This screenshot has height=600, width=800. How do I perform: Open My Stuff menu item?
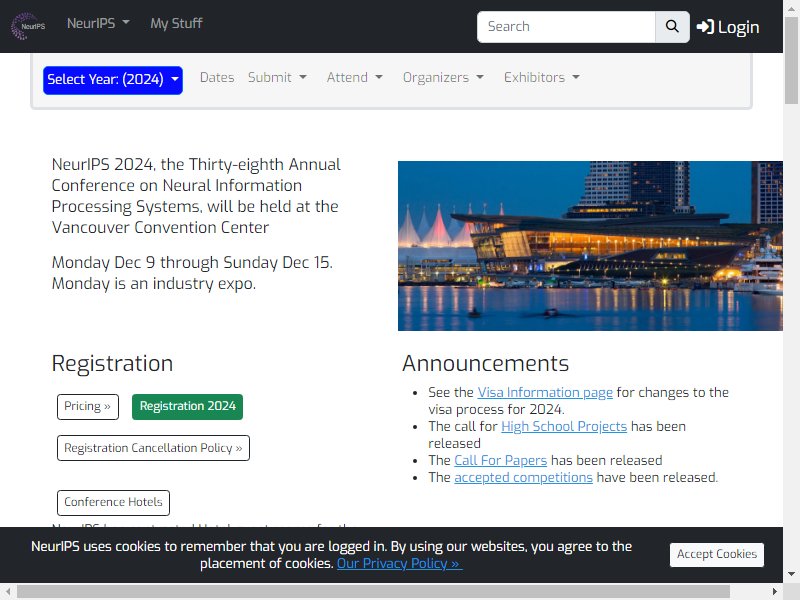pos(176,23)
